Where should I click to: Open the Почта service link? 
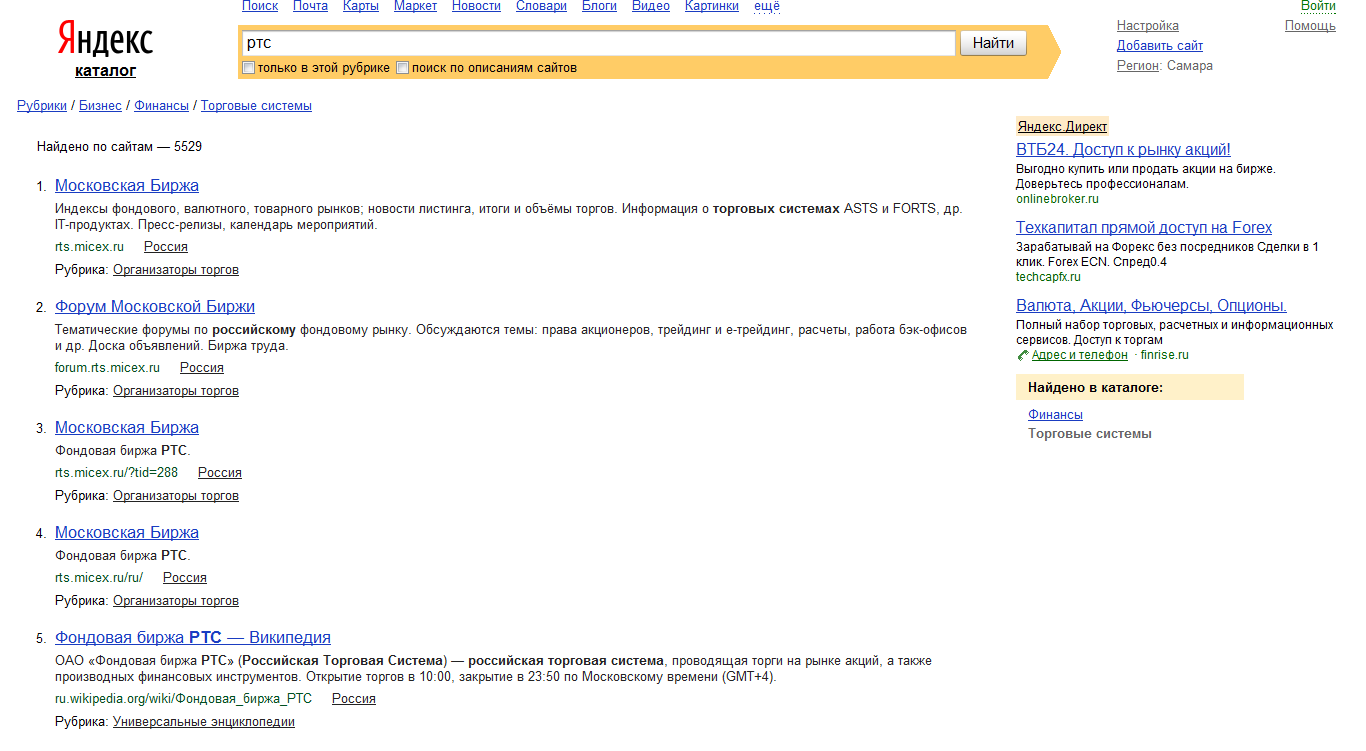click(x=310, y=6)
